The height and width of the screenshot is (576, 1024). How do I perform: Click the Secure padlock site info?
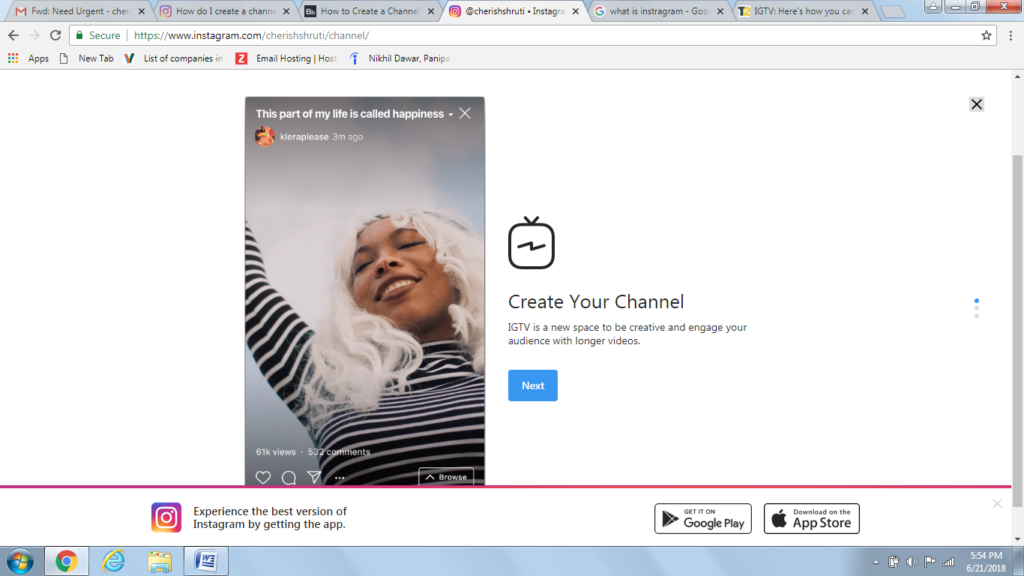click(x=98, y=35)
